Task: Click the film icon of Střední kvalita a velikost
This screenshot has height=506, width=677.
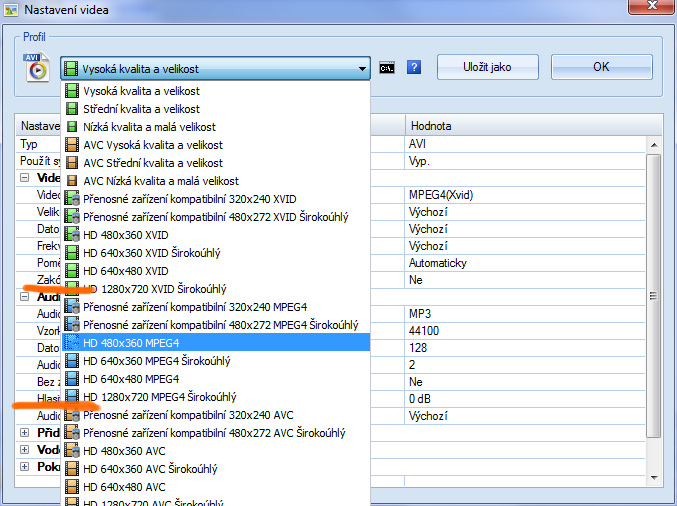Action: [72, 109]
